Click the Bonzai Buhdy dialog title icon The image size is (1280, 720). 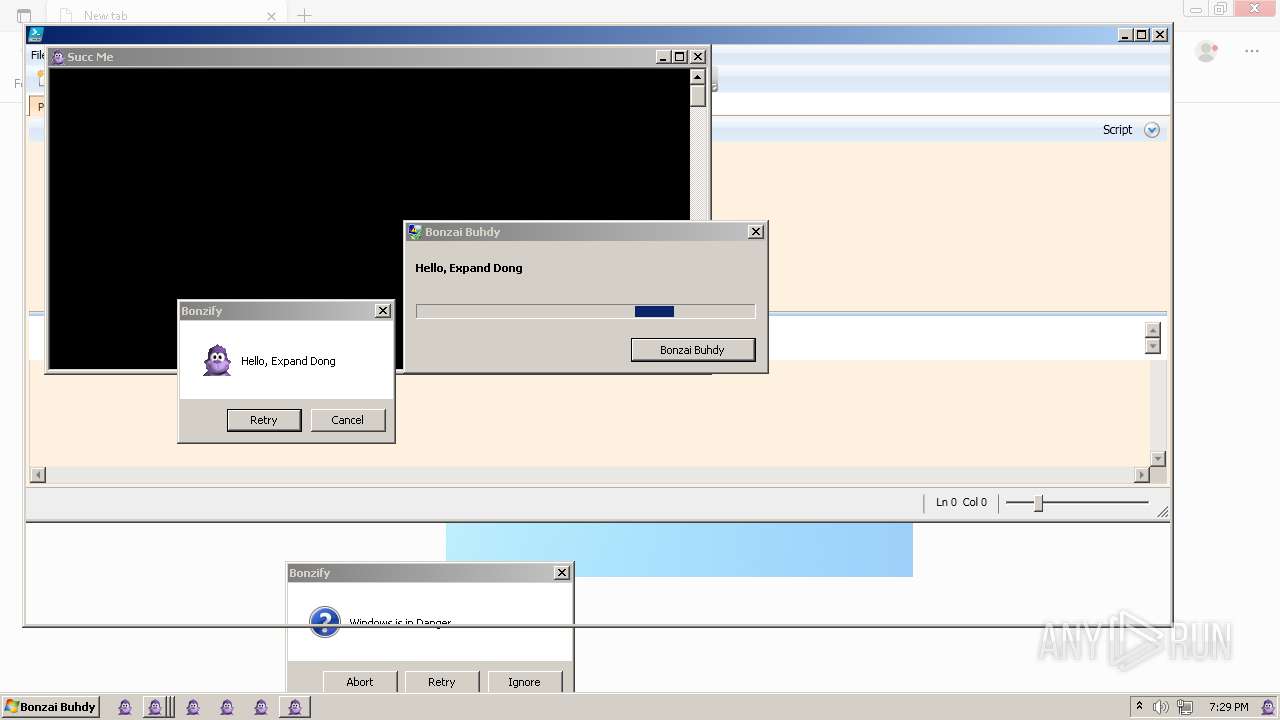[x=415, y=232]
